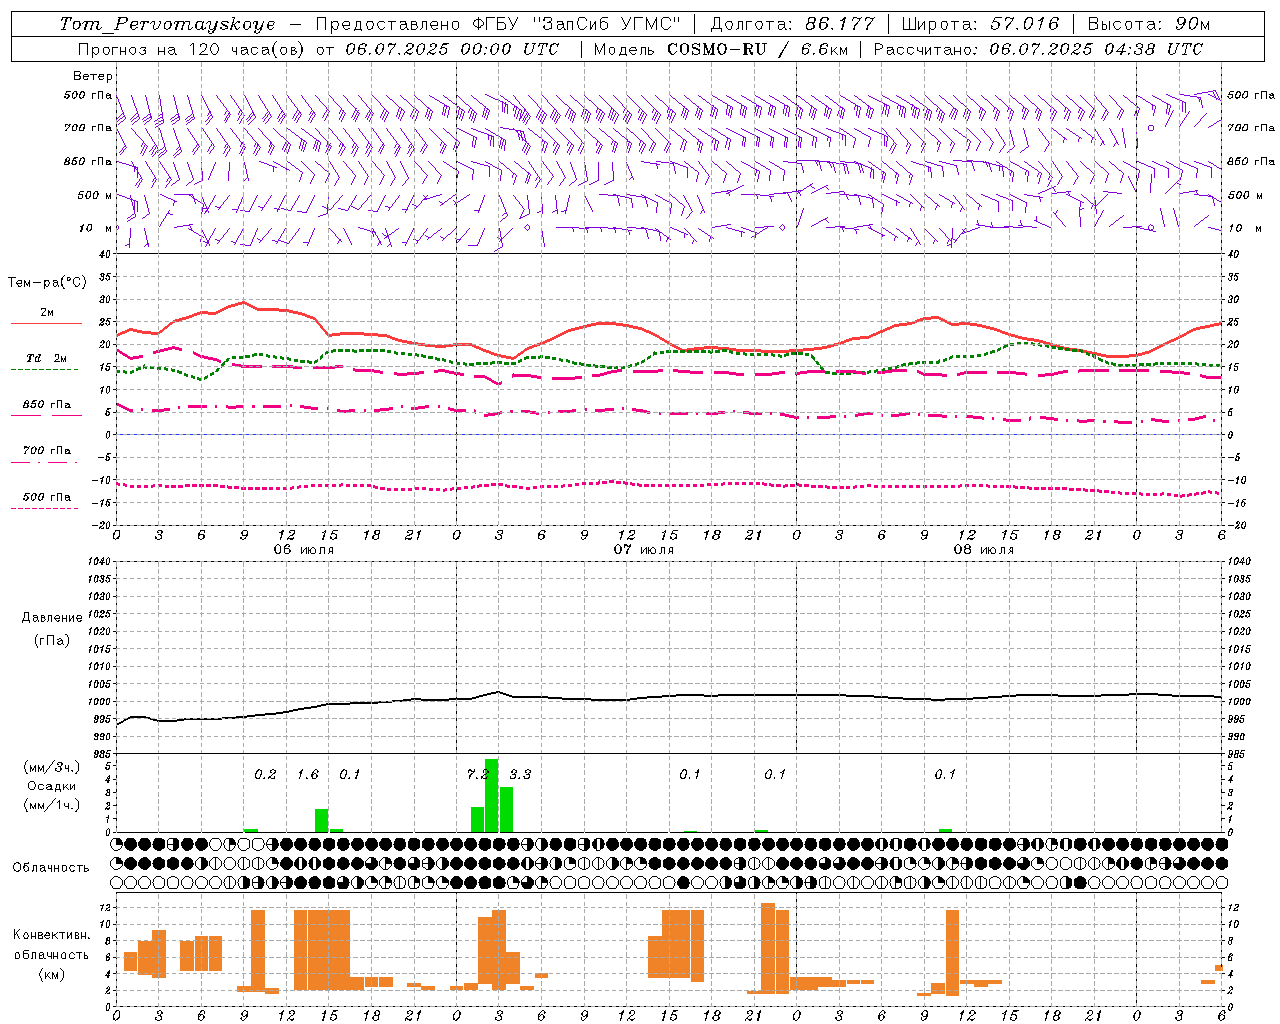1280x1024 pixels.
Task: Click the 700 гПа temperature legend label
Action: [x=47, y=450]
